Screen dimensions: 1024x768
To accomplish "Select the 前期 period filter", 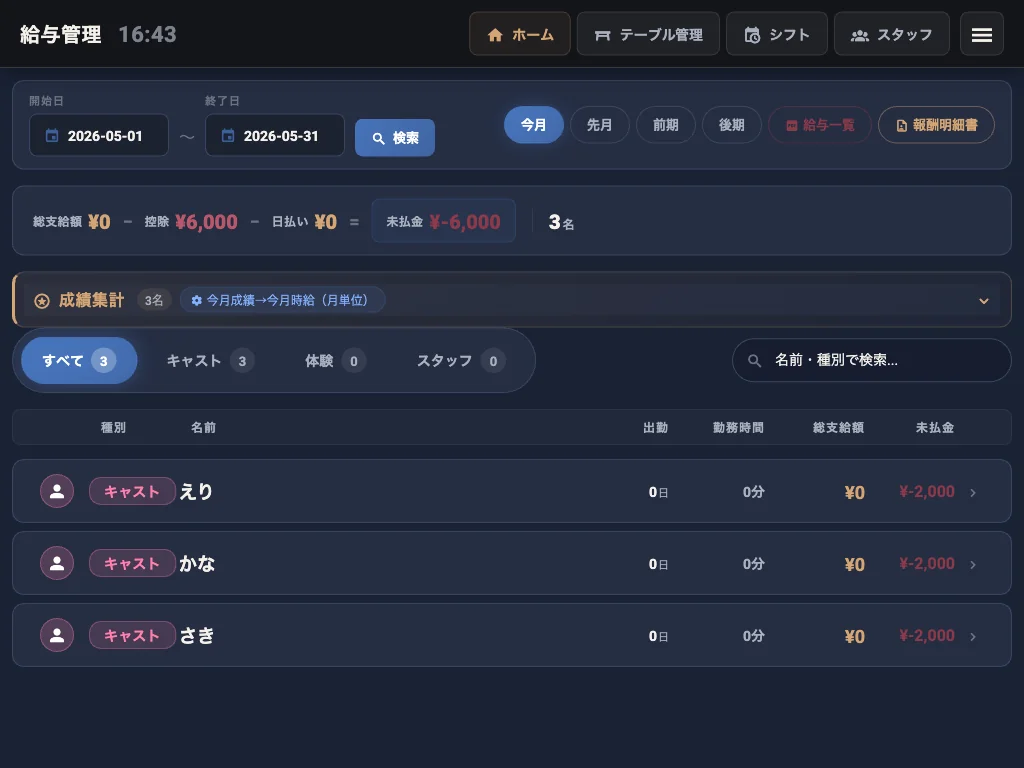I will [665, 125].
